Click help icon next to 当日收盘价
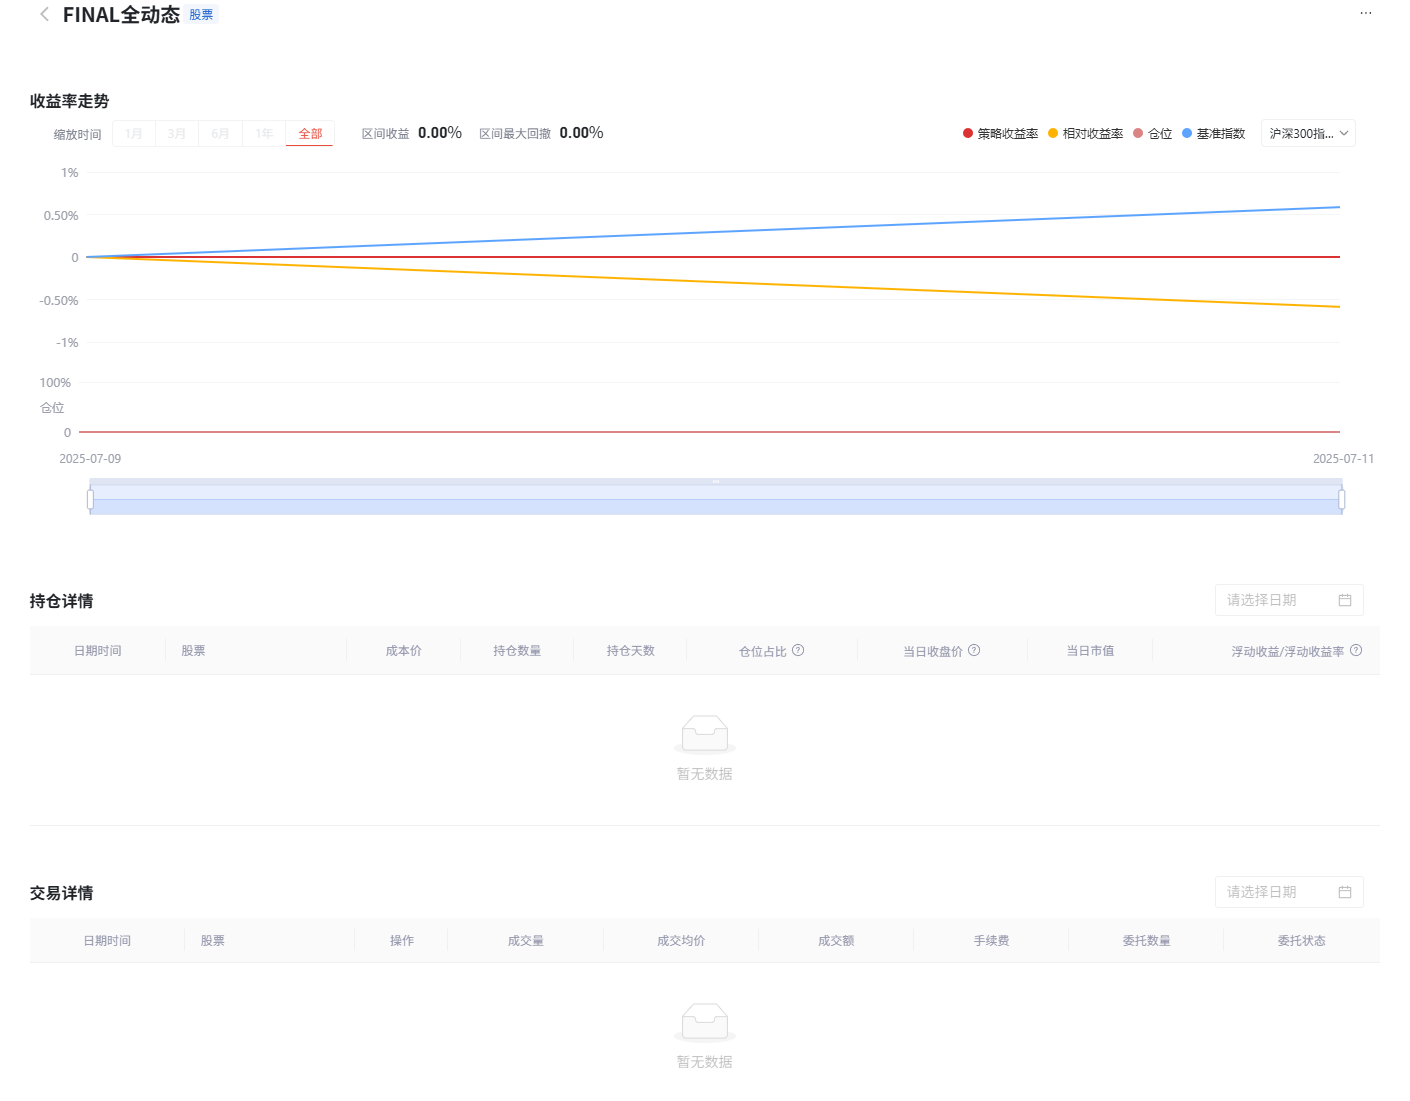This screenshot has width=1410, height=1101. pos(974,650)
